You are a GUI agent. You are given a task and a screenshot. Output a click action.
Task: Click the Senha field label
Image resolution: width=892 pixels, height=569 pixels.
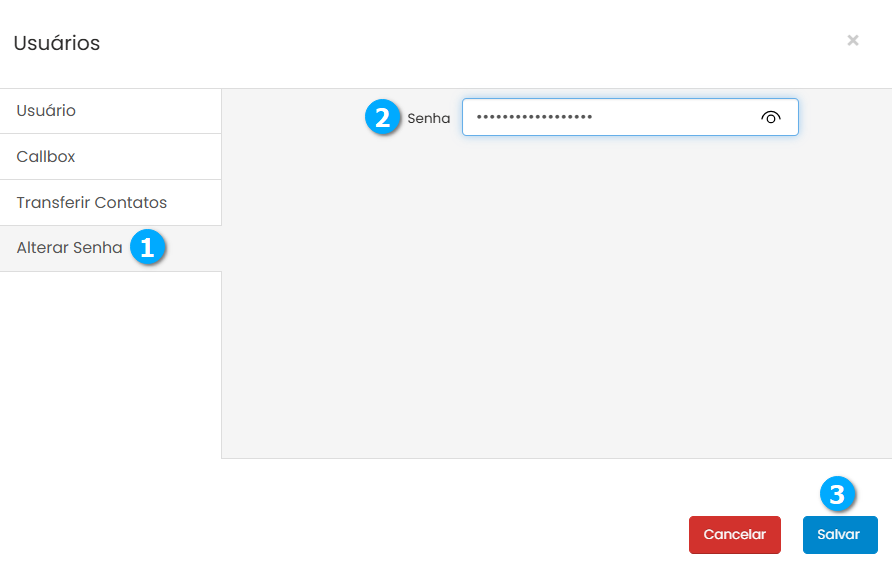point(428,118)
